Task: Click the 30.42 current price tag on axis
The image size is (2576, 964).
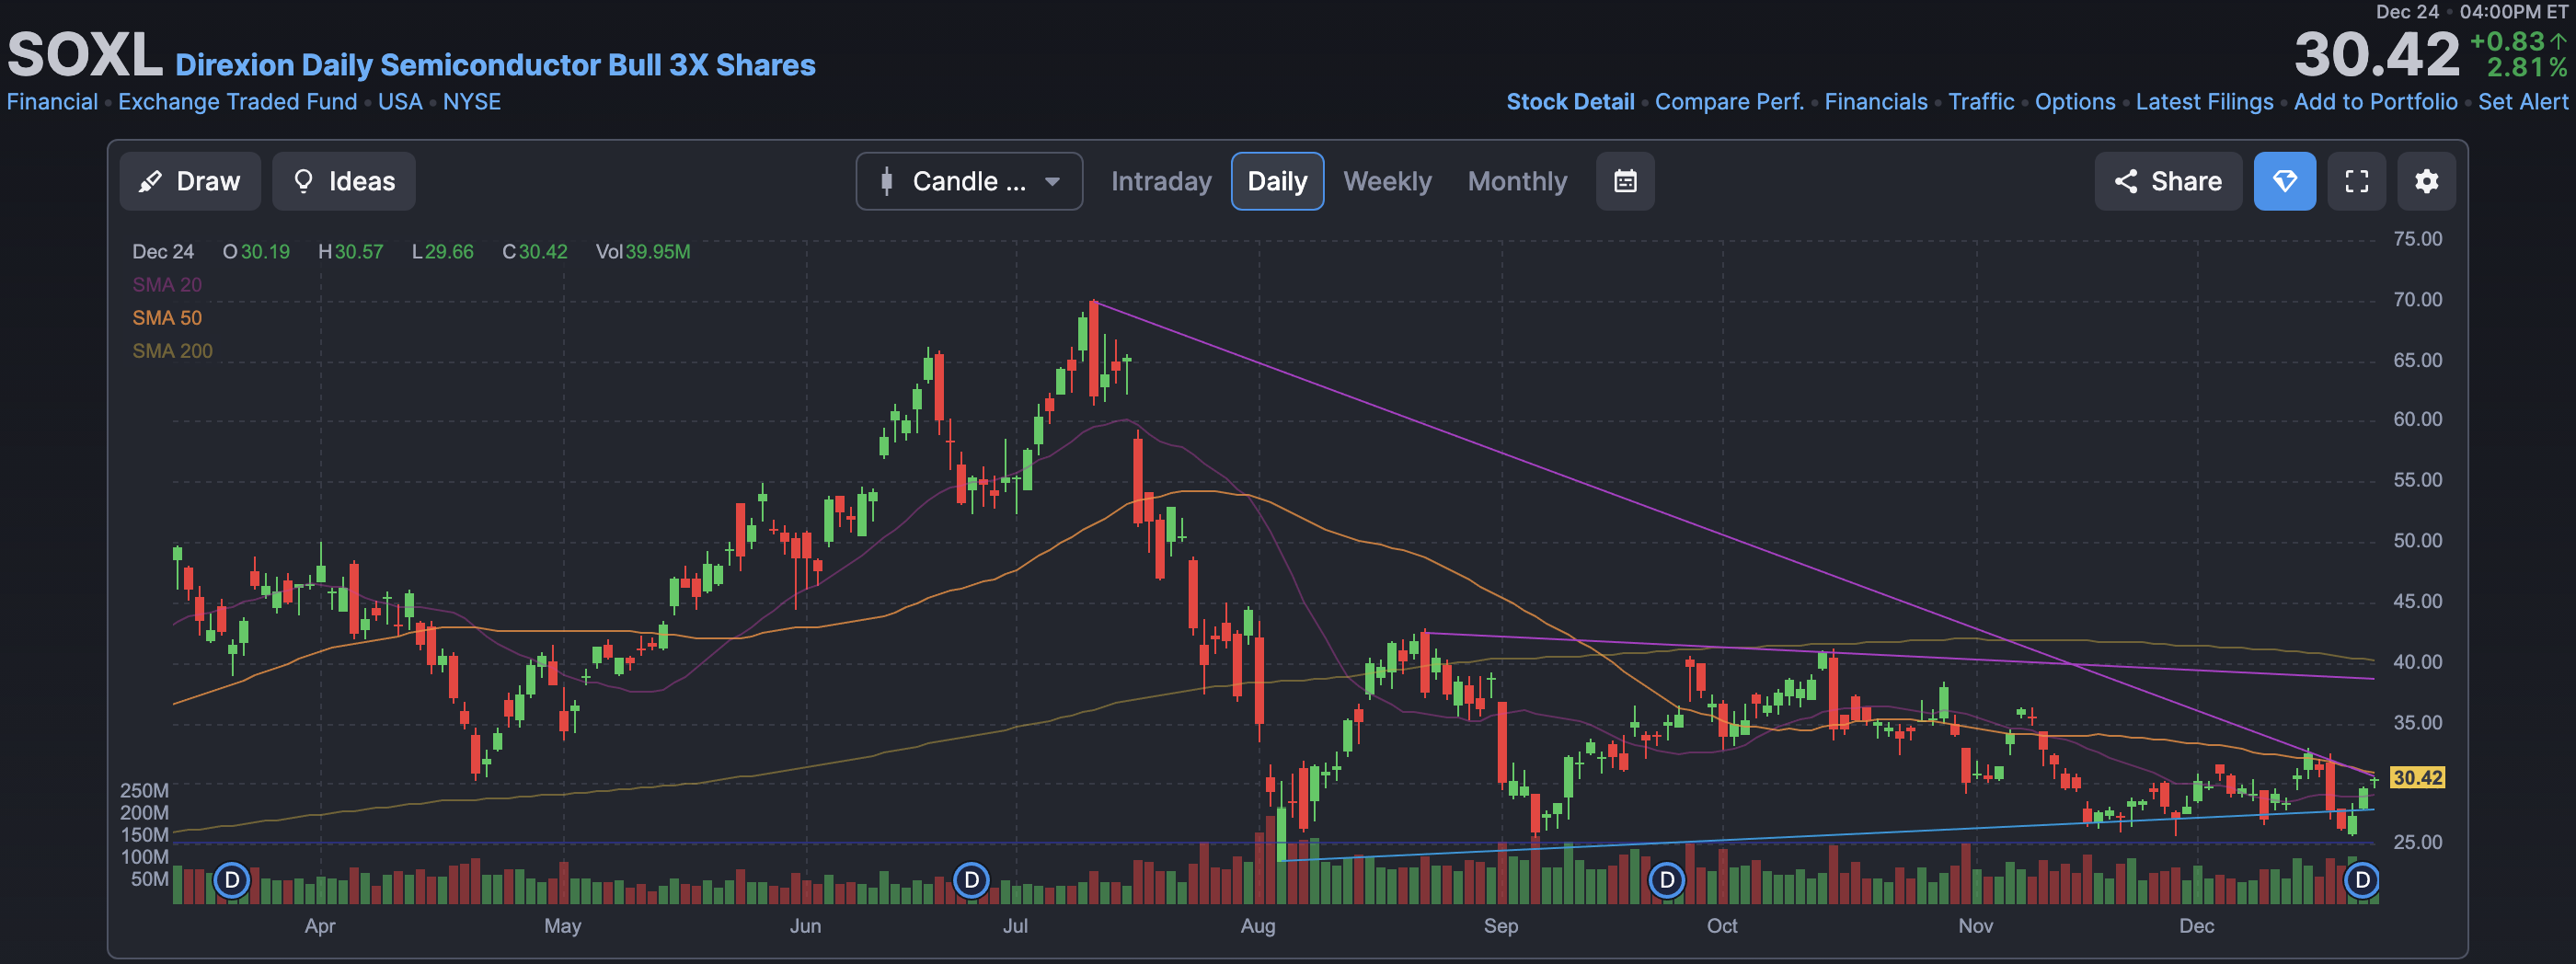Action: tap(2417, 777)
